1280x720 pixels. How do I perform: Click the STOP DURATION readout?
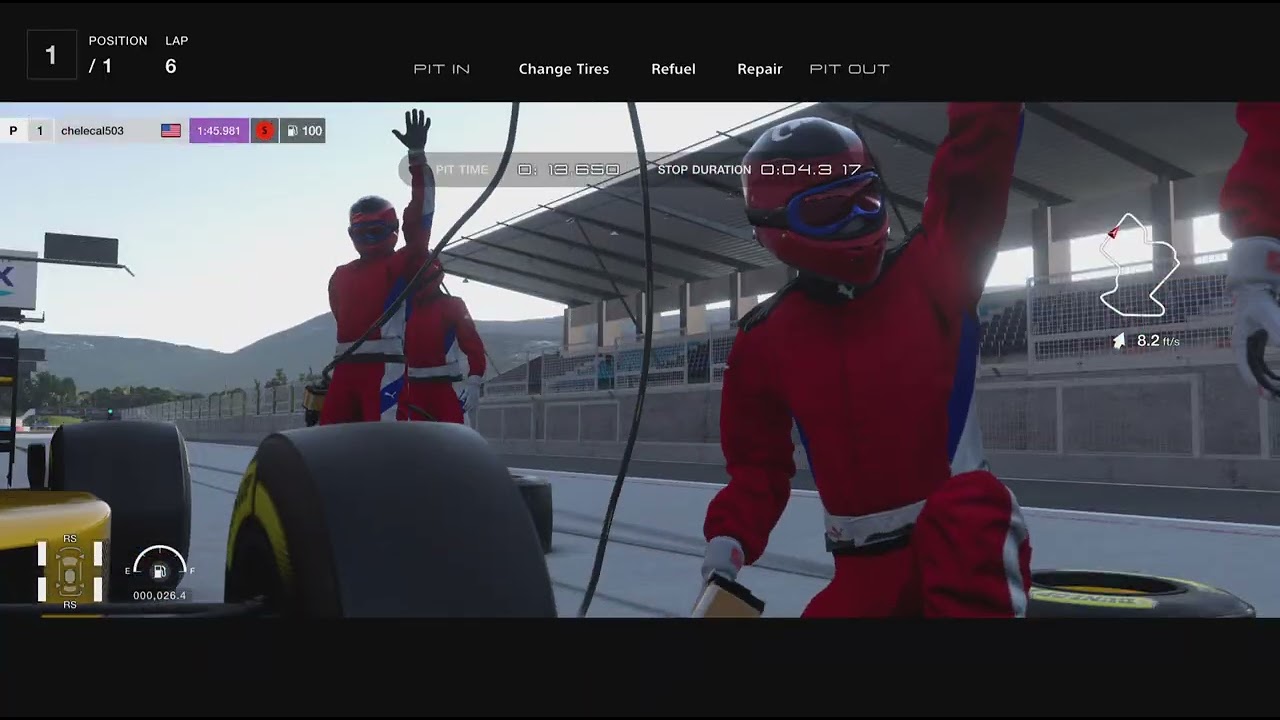(811, 170)
